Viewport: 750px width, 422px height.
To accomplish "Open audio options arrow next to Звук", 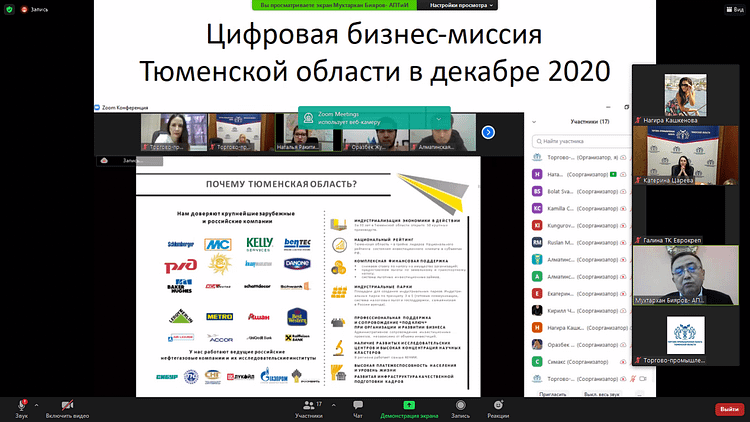I will [36, 405].
